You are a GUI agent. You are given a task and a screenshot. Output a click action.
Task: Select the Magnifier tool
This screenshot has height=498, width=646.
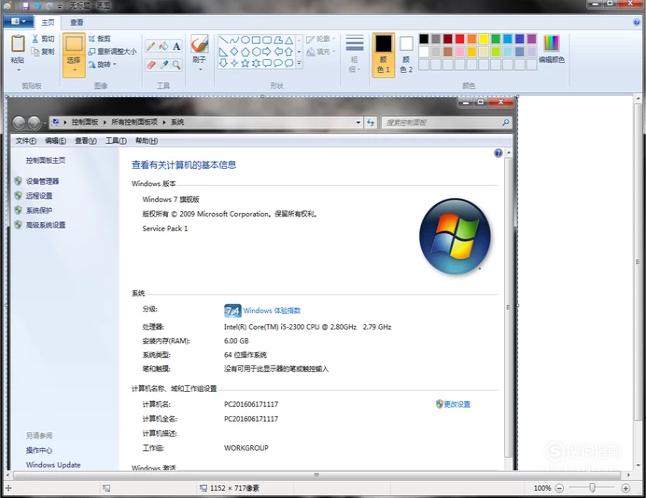point(176,64)
